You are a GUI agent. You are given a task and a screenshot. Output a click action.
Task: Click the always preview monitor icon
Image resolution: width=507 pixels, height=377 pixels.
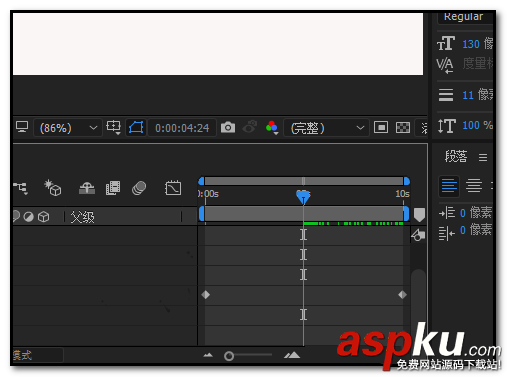point(22,127)
